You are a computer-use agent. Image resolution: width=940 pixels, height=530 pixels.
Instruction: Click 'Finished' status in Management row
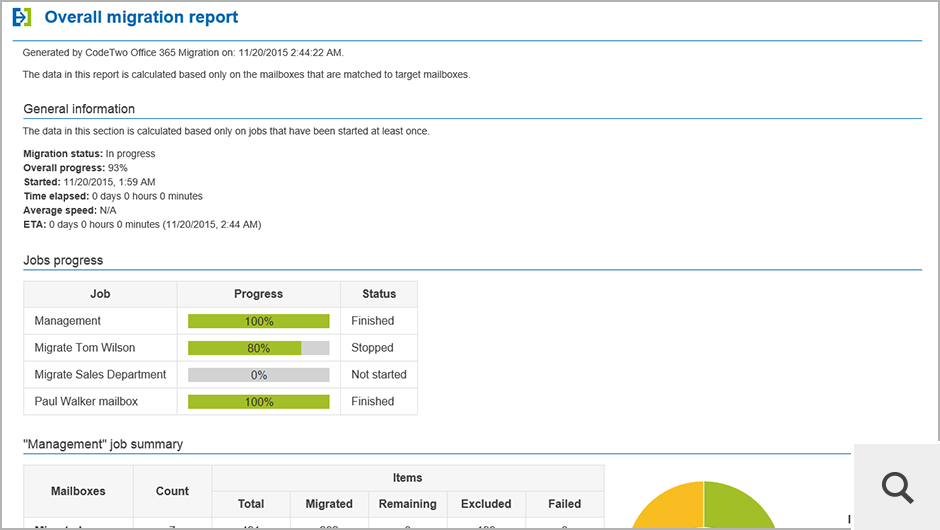tap(372, 321)
